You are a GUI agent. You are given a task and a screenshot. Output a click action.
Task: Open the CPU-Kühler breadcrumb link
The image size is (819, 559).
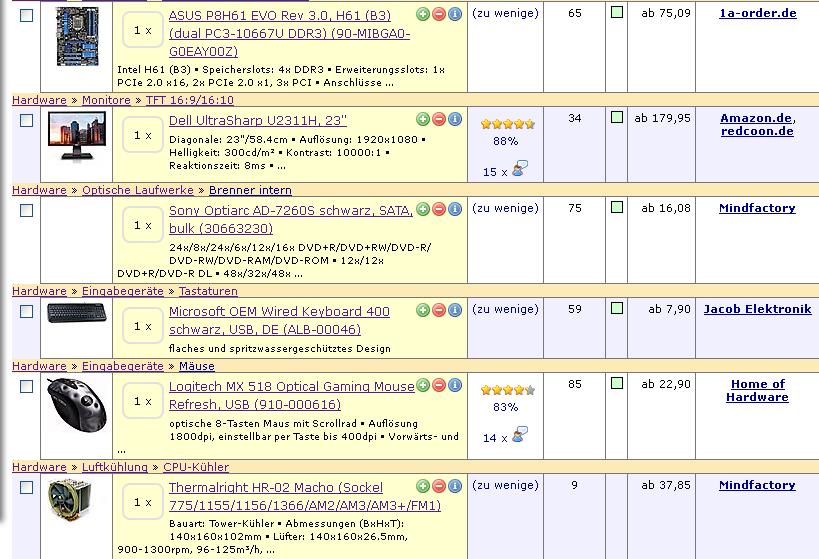196,467
